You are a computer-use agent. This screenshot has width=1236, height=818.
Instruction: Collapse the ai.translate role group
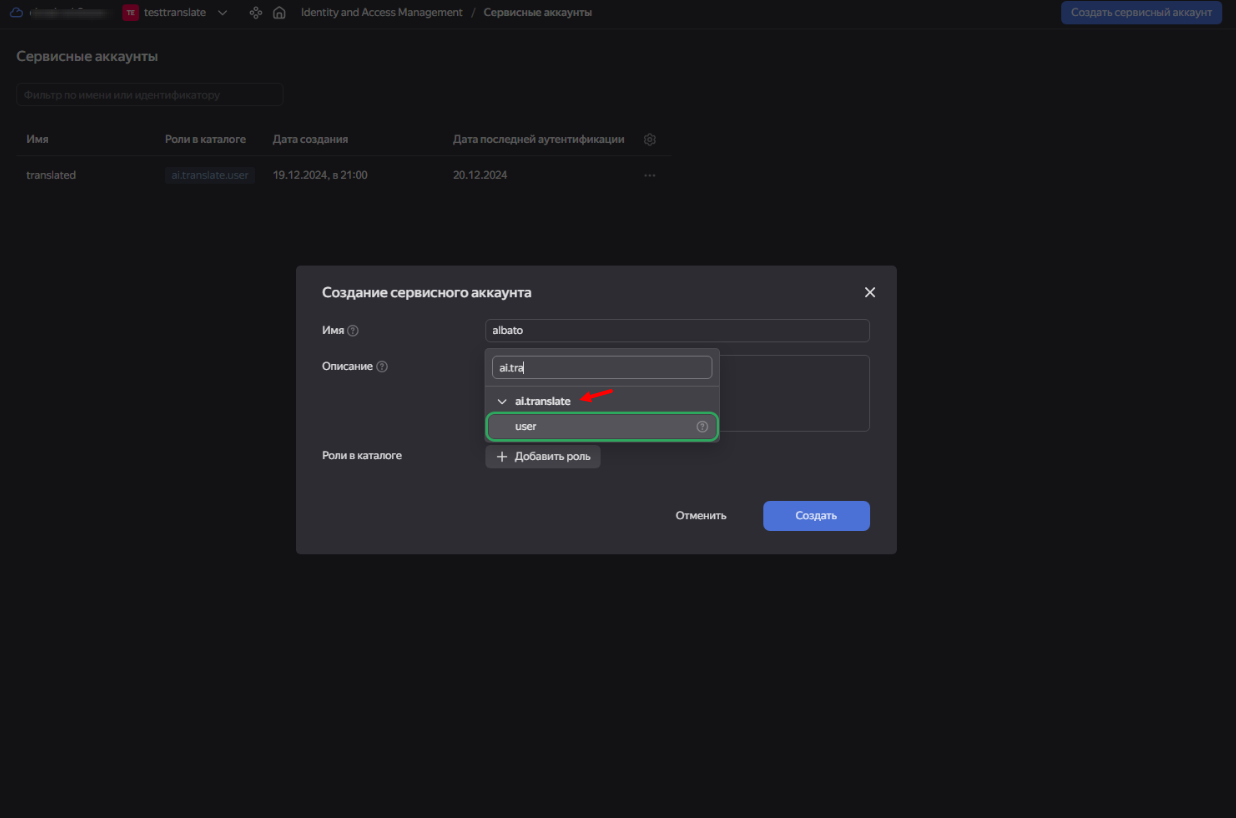[x=502, y=402]
